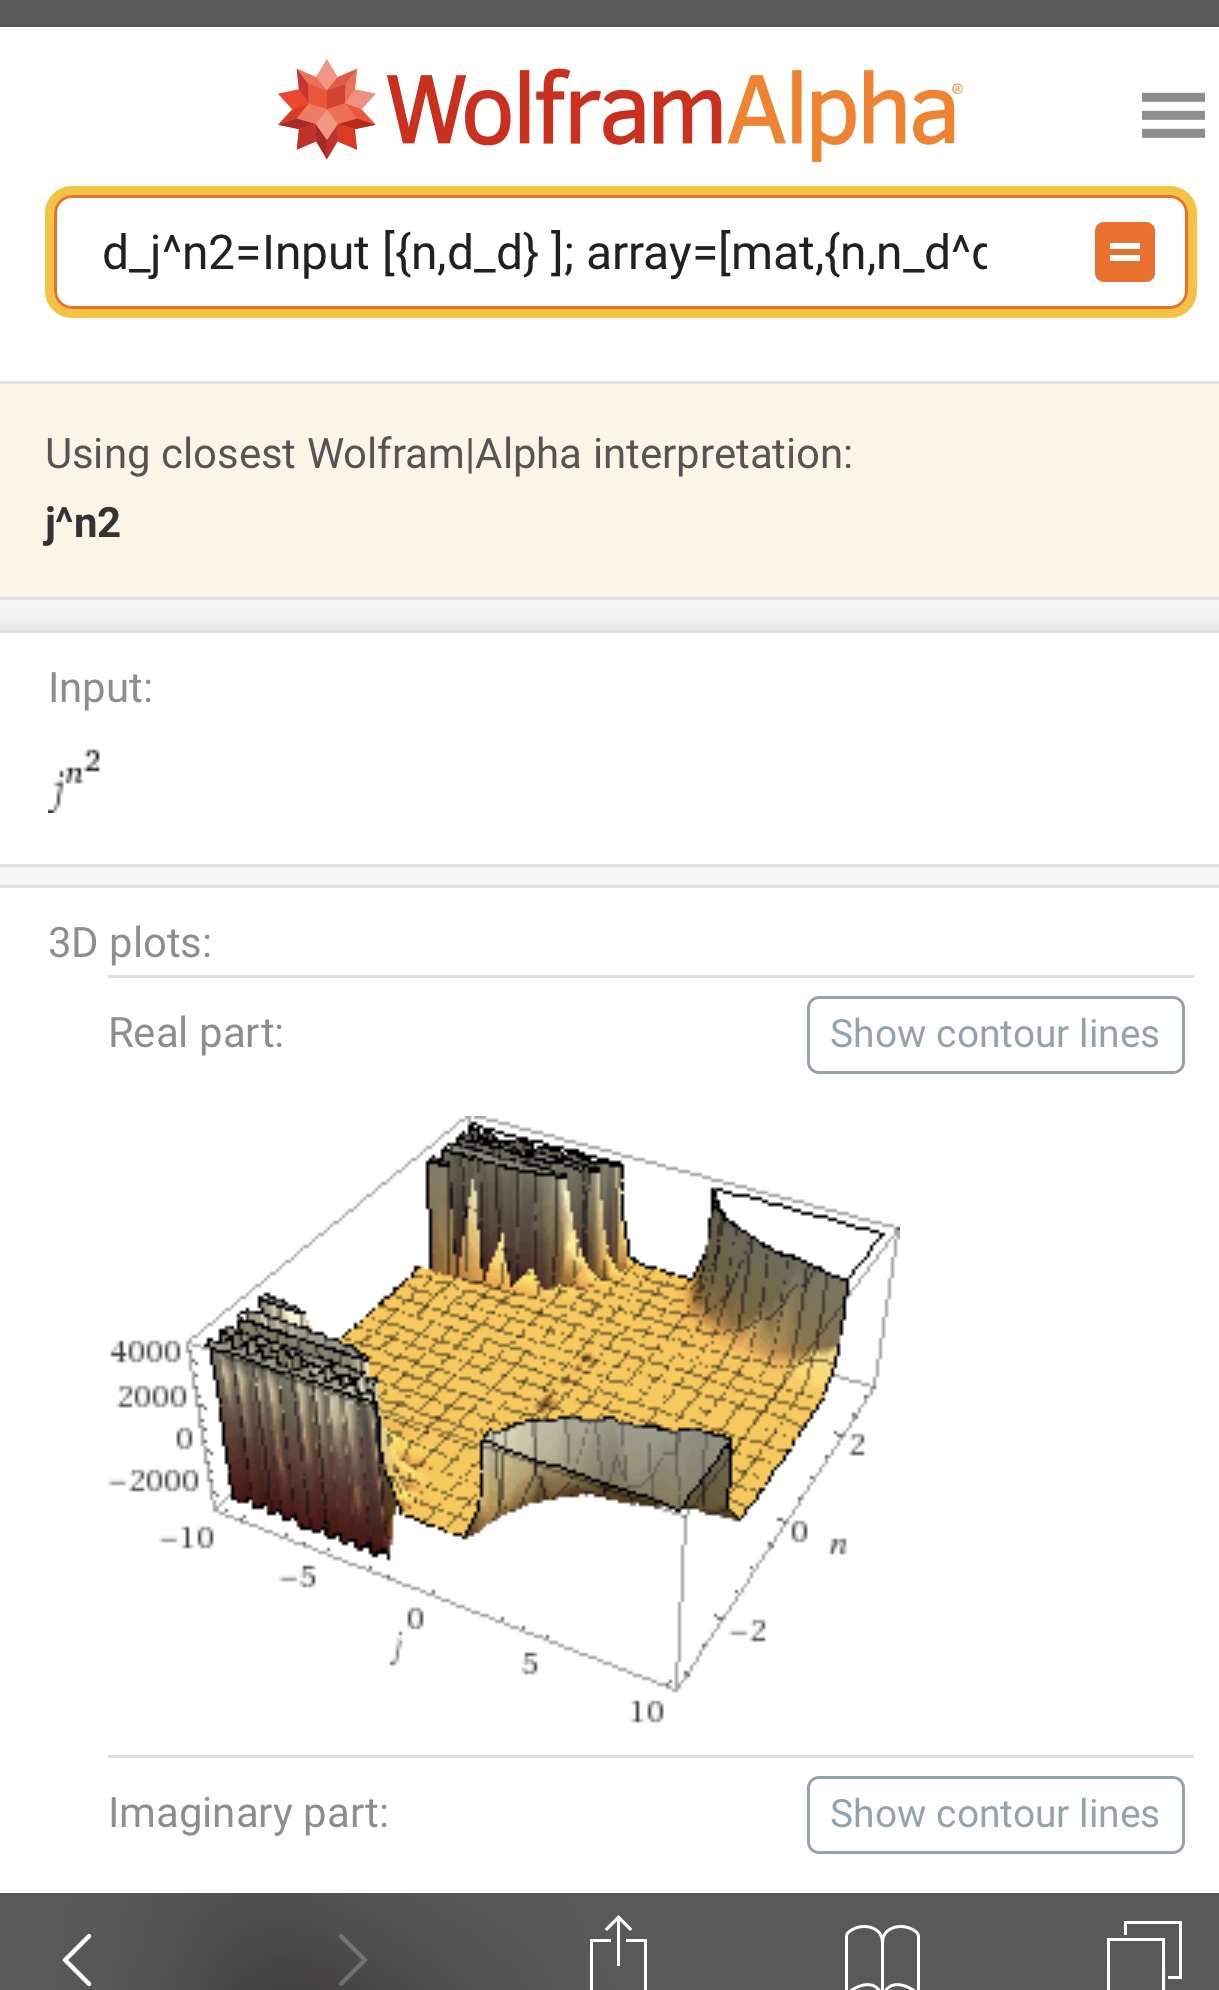Tap the Real part label
This screenshot has width=1219, height=1990.
196,1033
